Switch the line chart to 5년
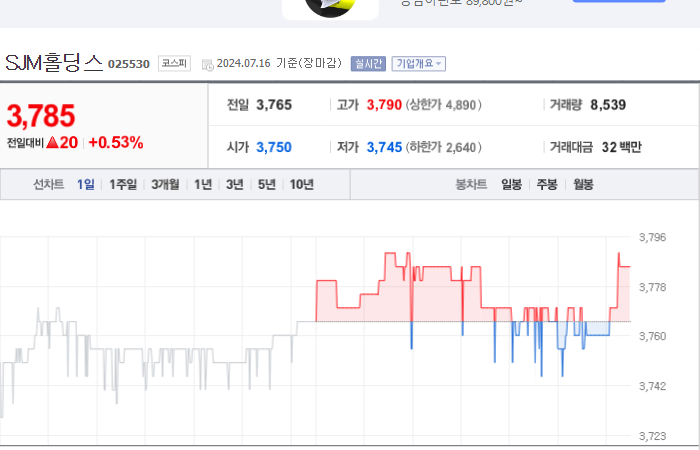The image size is (700, 450). [x=267, y=184]
